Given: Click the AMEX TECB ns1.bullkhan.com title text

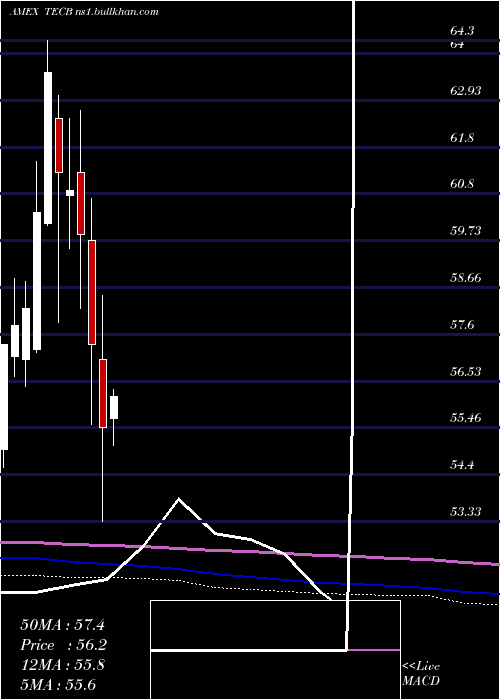Looking at the screenshot, I should 84,12.
